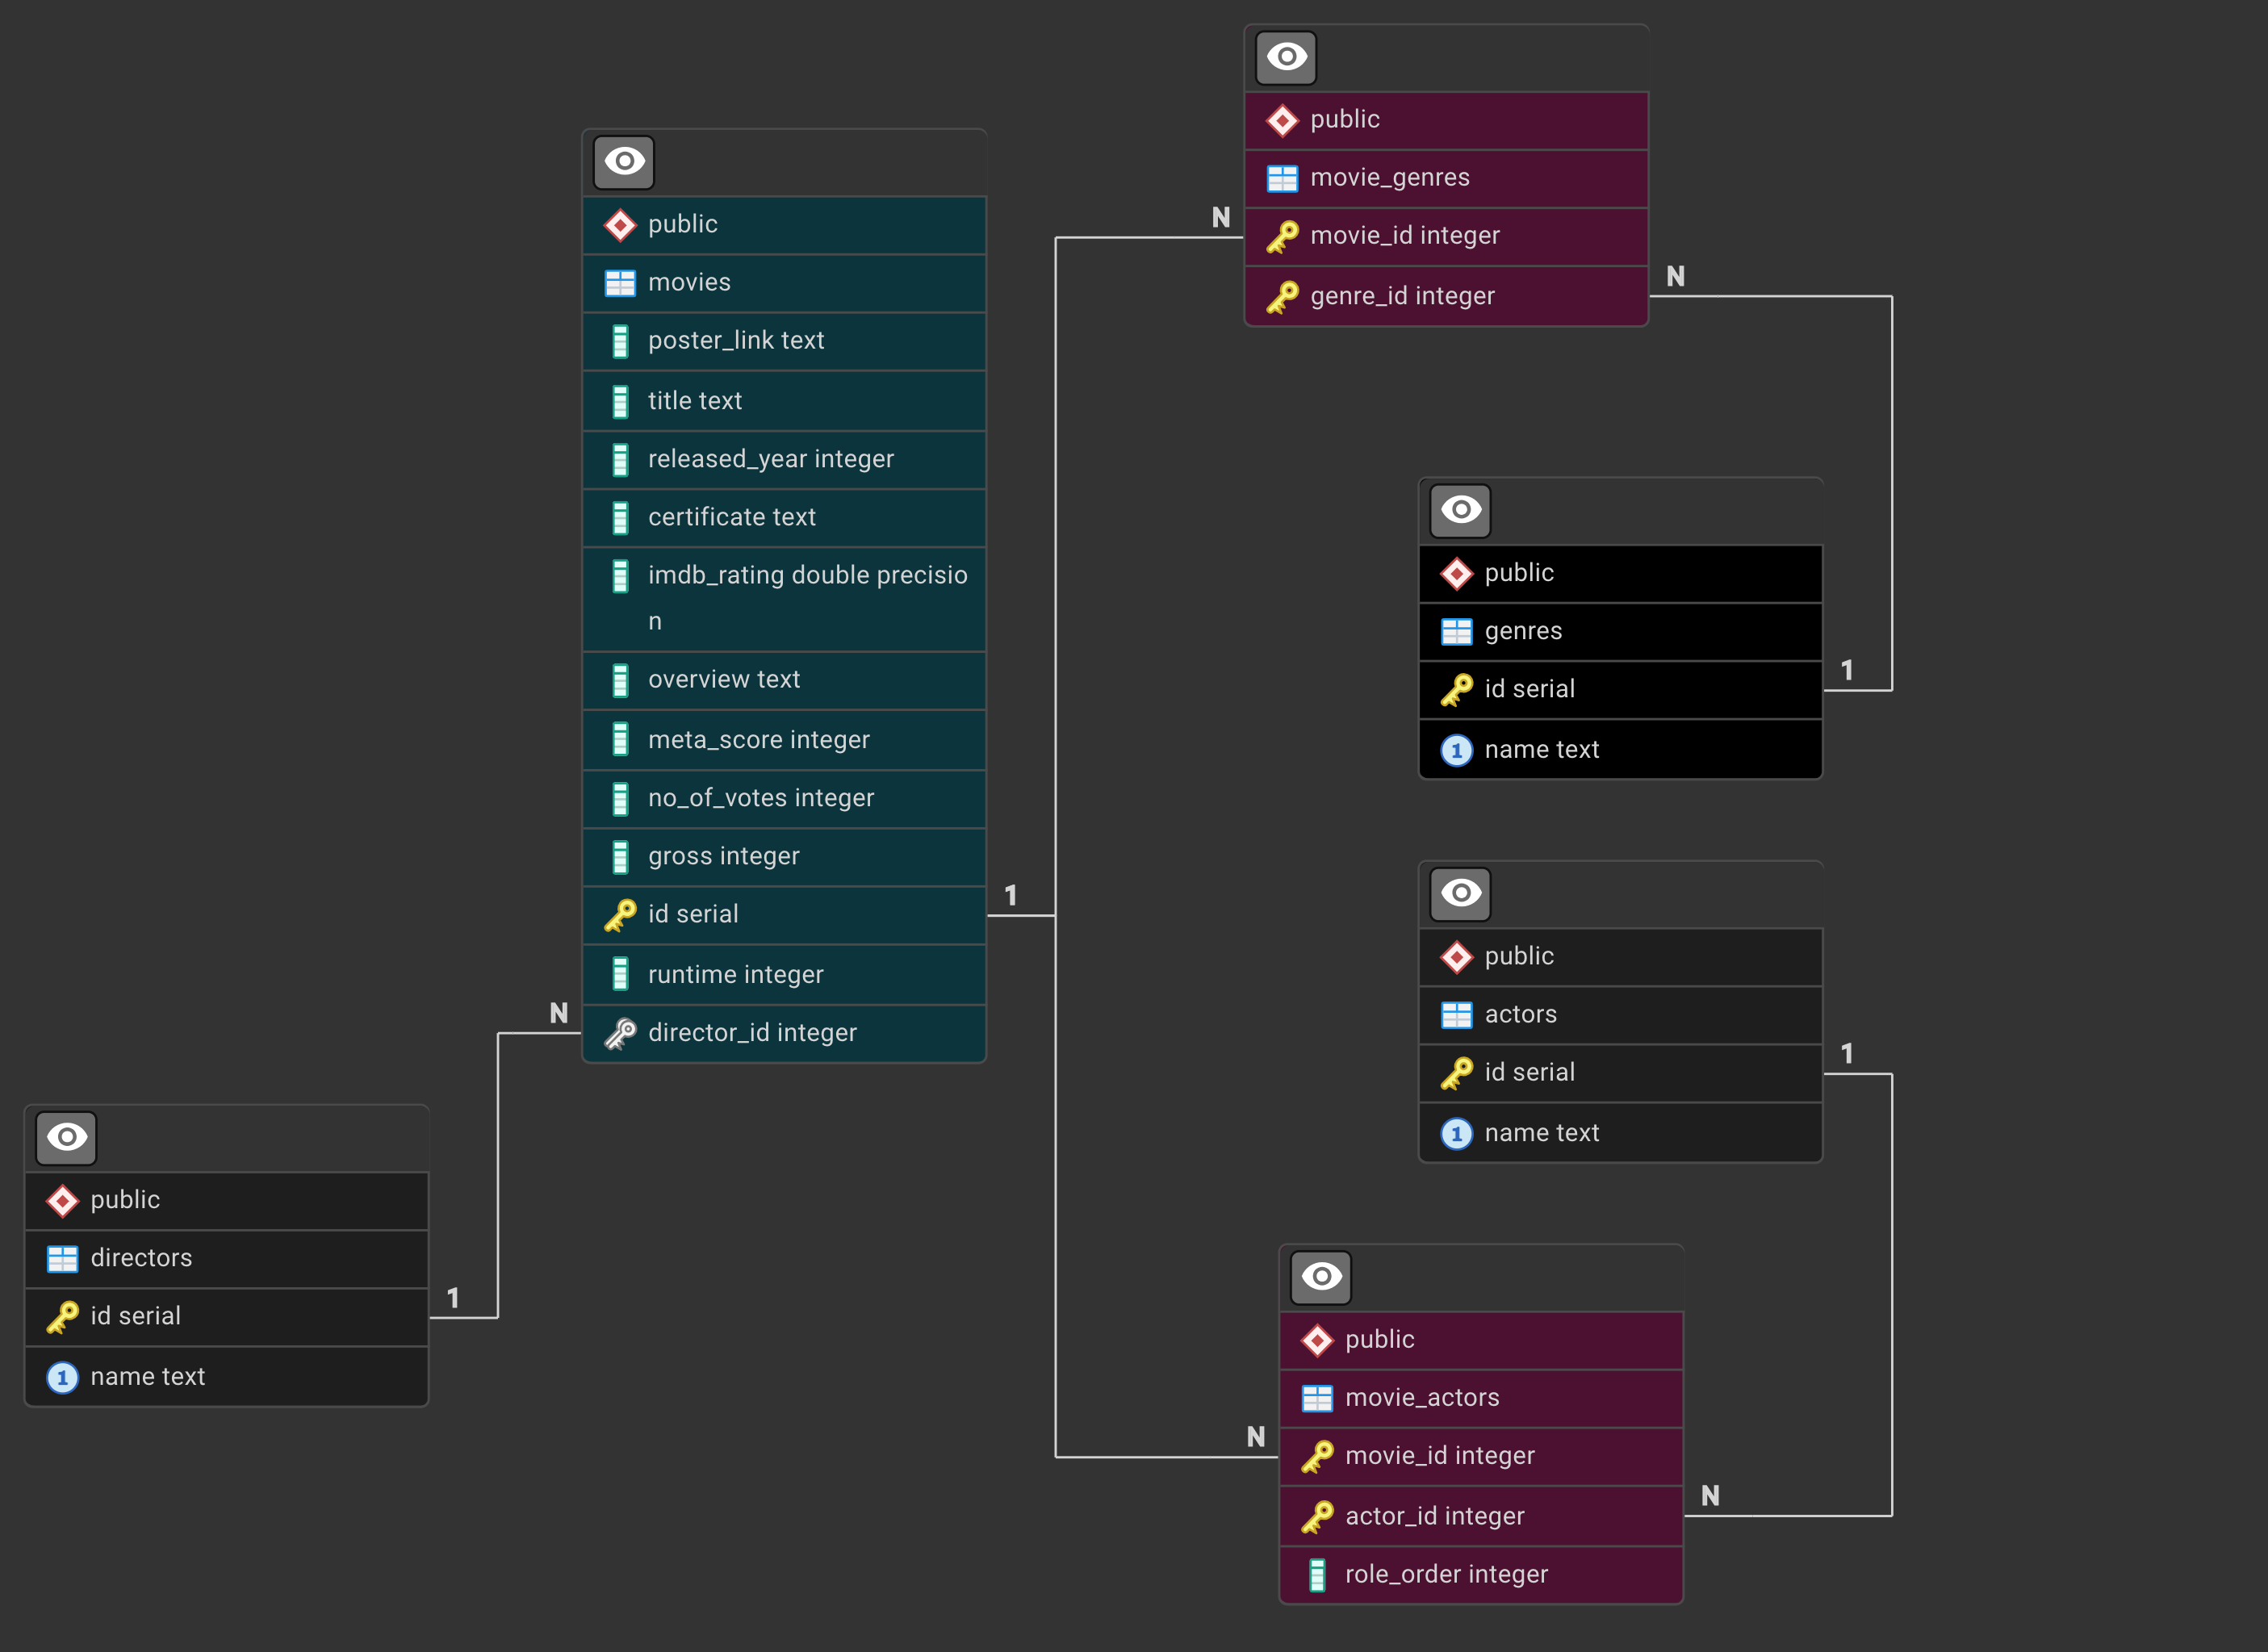
Task: Click the table icon beside movie_actors
Action: coord(1317,1398)
